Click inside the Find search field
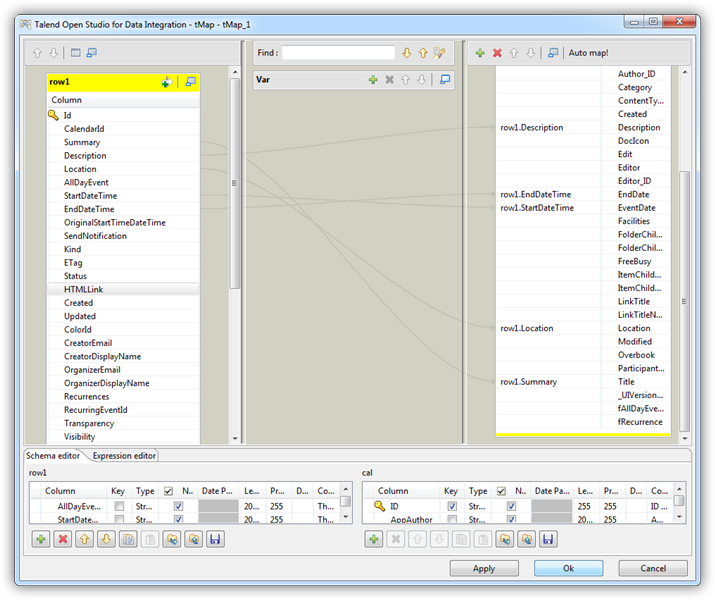This screenshot has width=715, height=600. pyautogui.click(x=338, y=53)
